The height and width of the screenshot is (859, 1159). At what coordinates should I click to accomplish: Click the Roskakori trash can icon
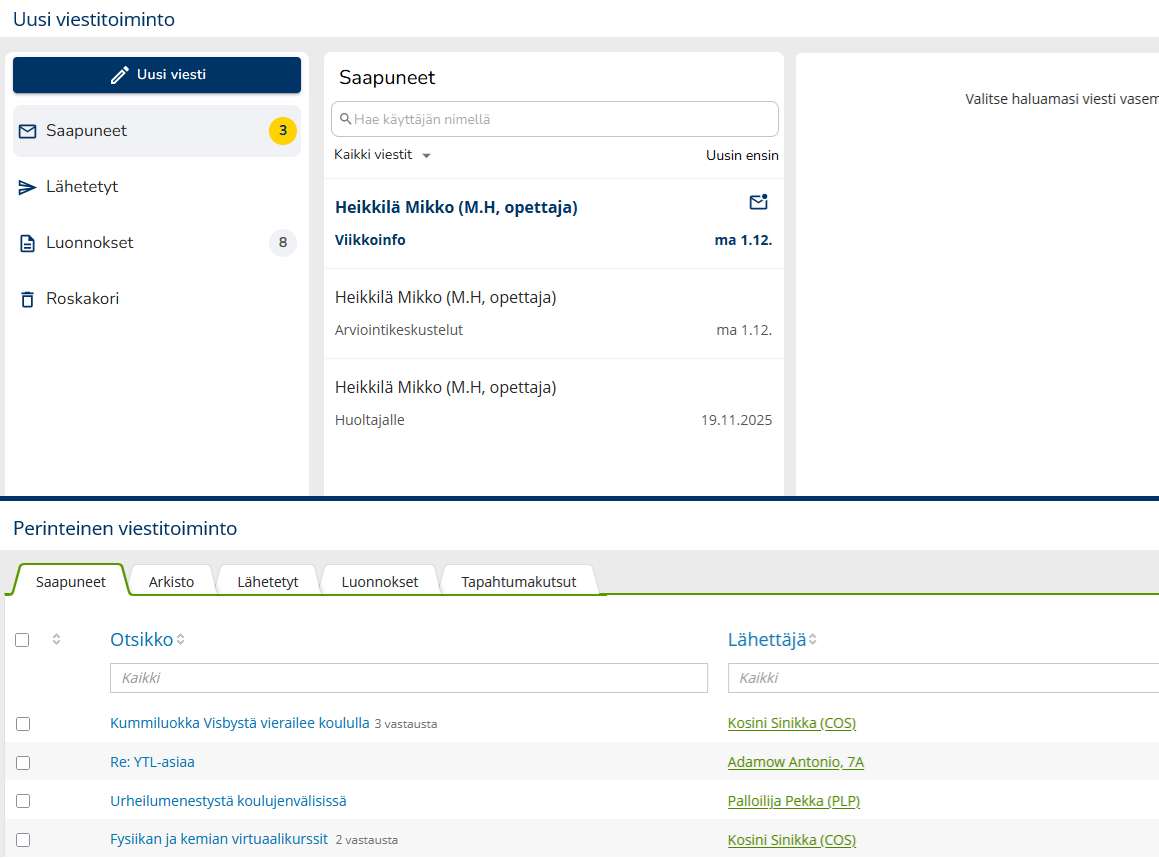[x=28, y=299]
